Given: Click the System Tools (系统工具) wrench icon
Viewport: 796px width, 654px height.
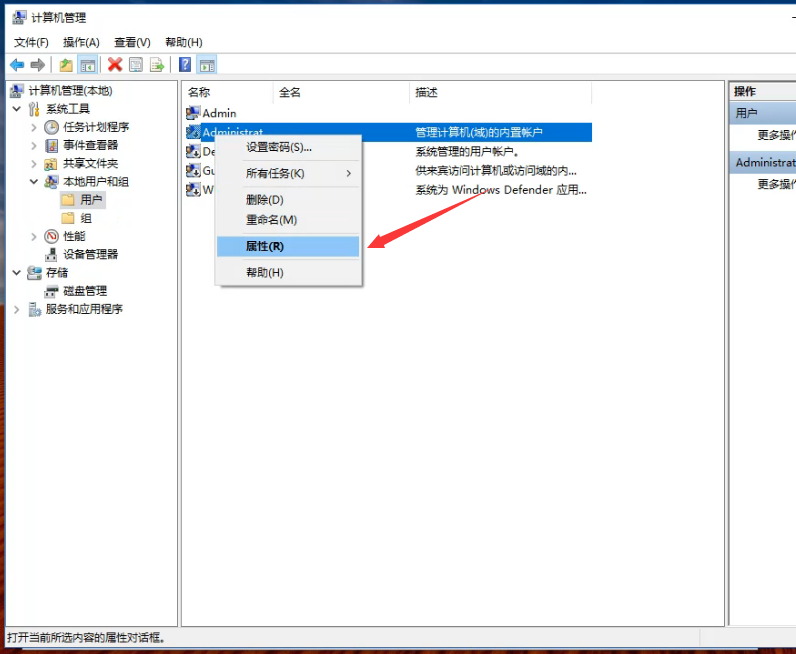Looking at the screenshot, I should pyautogui.click(x=34, y=109).
